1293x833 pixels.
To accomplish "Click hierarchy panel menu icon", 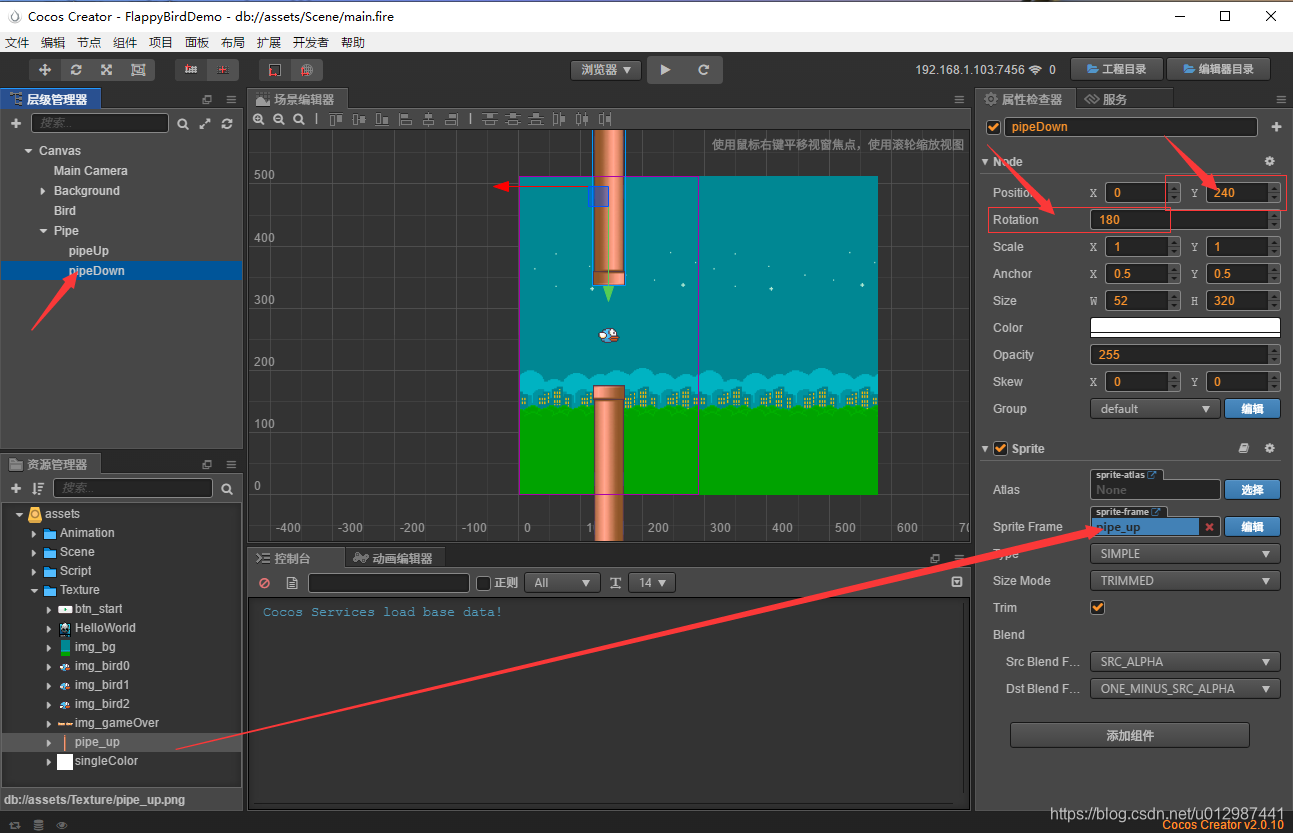I will (x=231, y=99).
